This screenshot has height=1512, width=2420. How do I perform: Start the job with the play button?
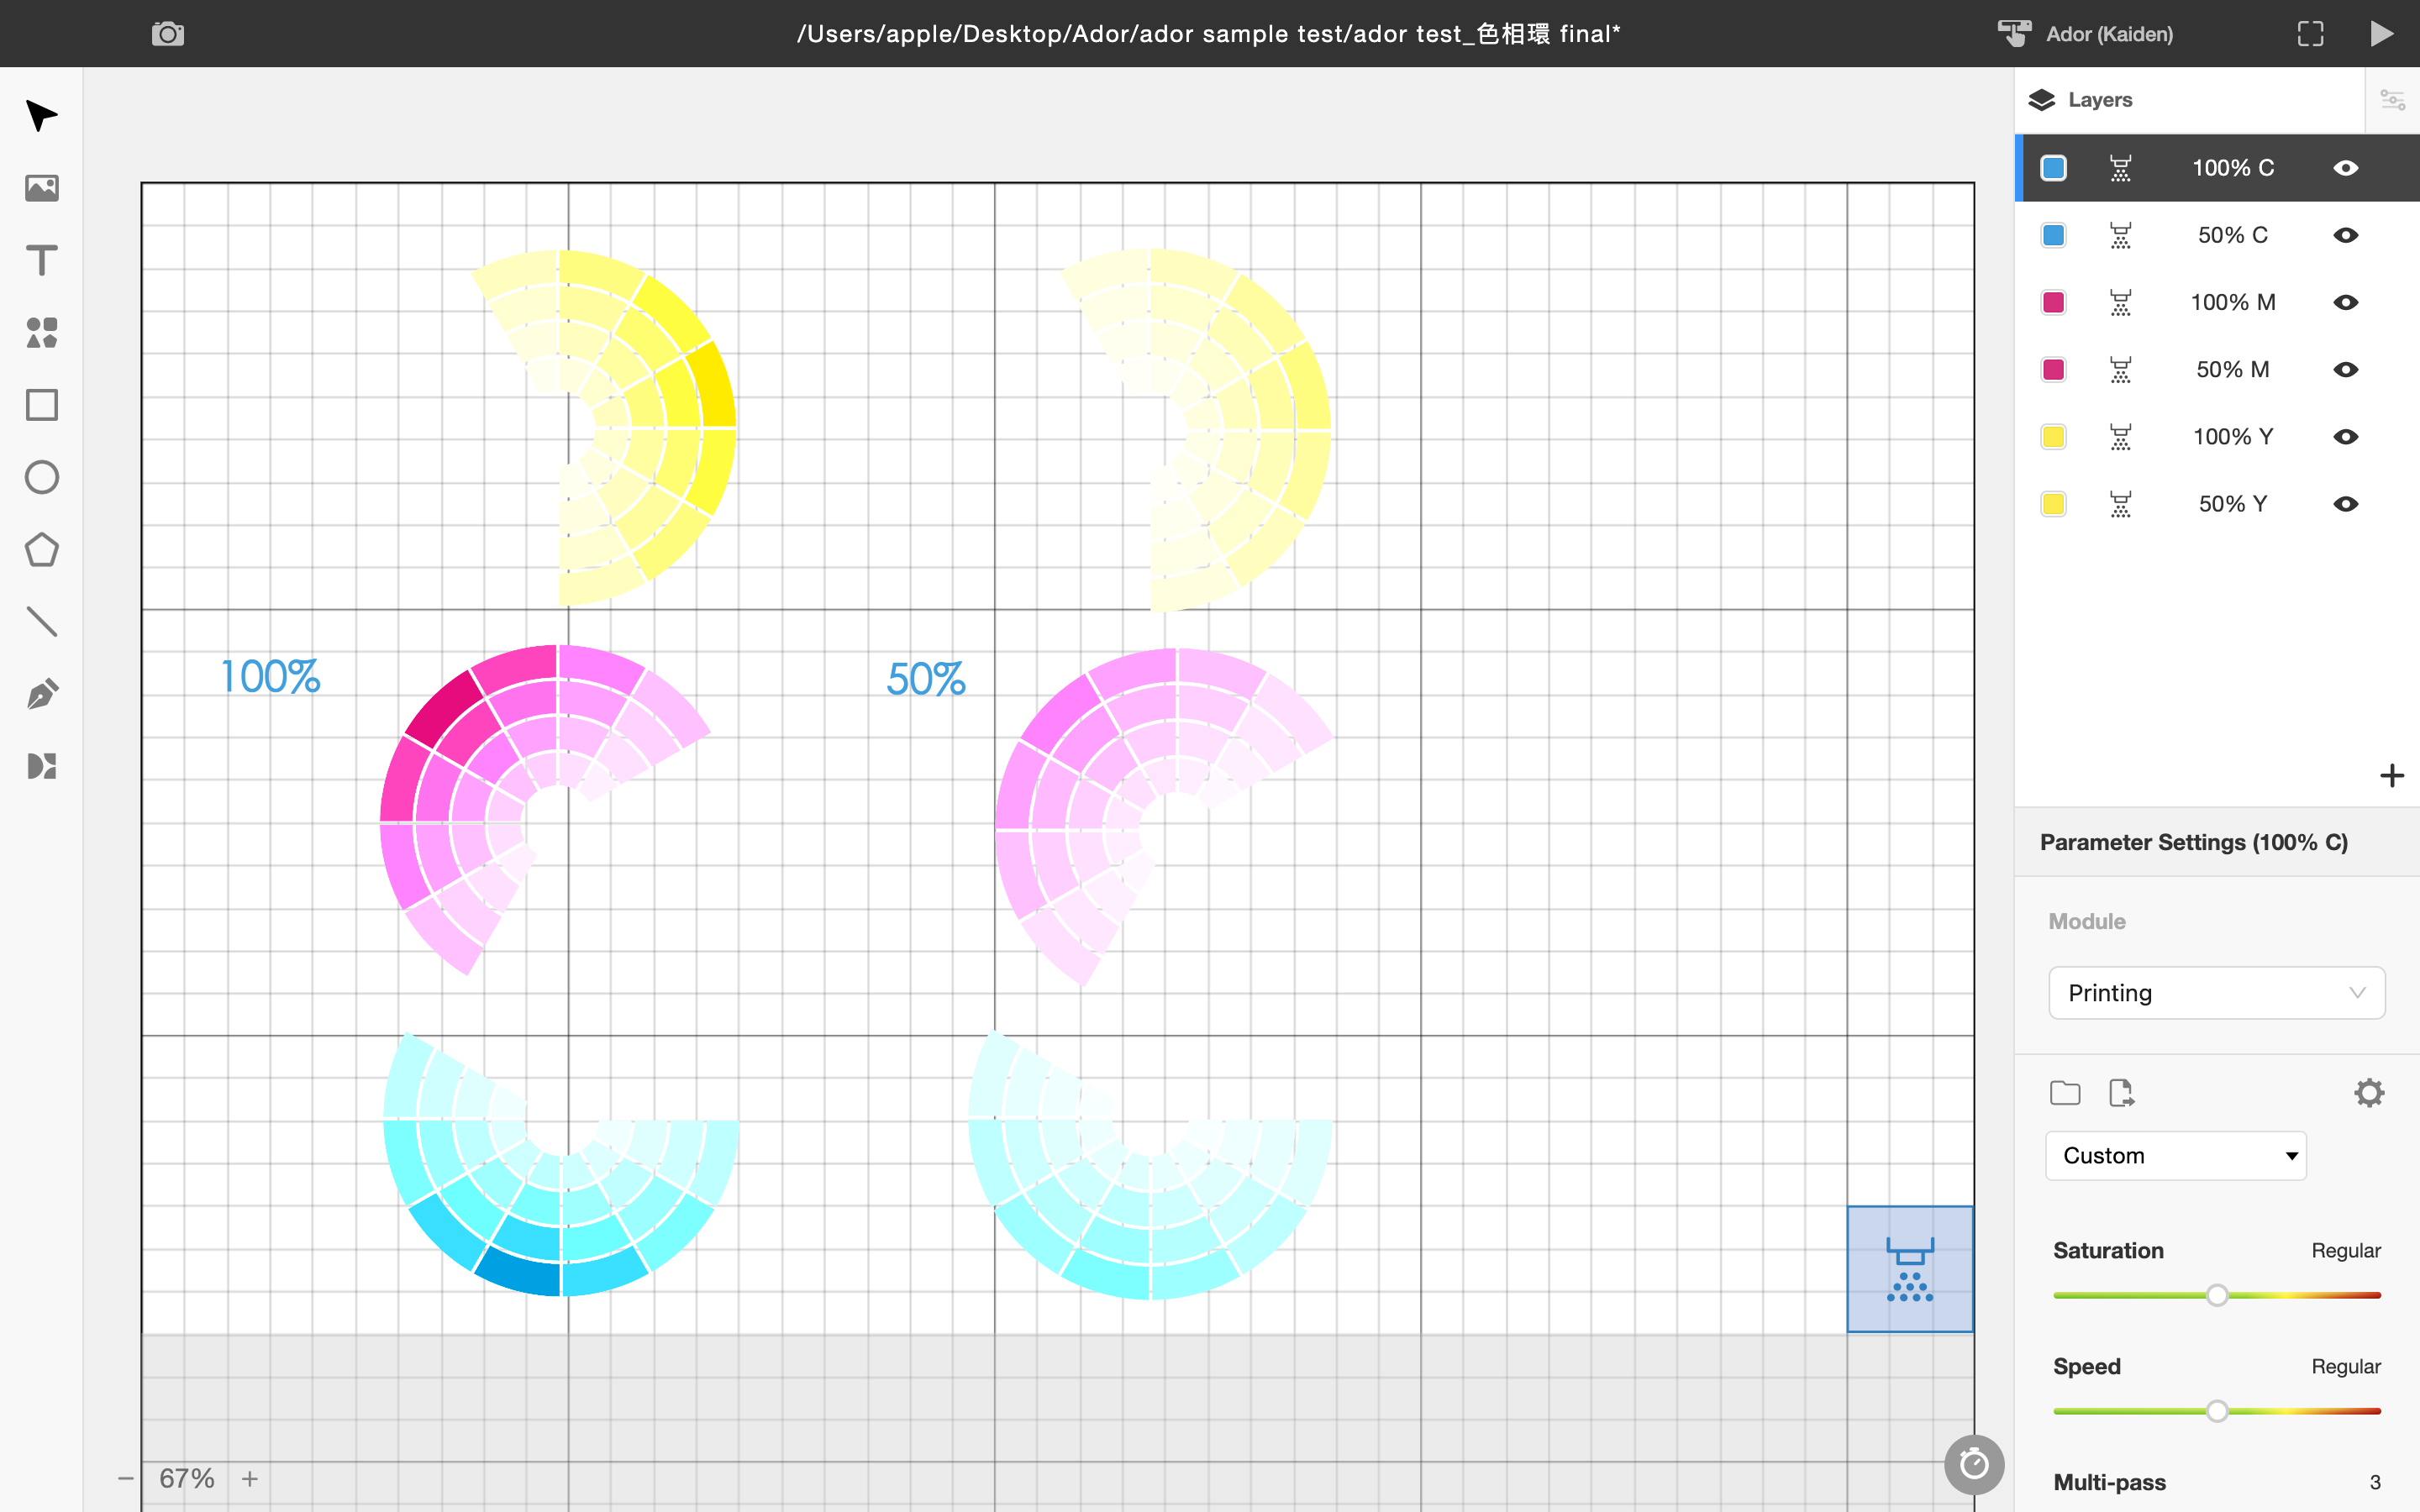click(2383, 33)
